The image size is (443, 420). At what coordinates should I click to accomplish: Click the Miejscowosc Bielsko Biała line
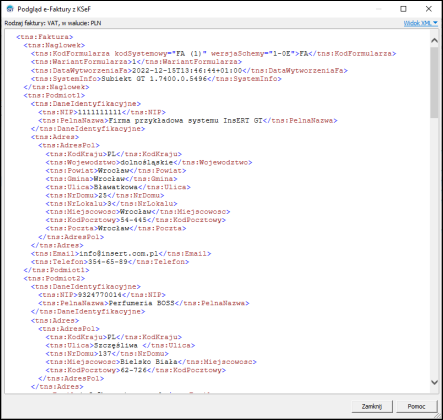point(151,362)
